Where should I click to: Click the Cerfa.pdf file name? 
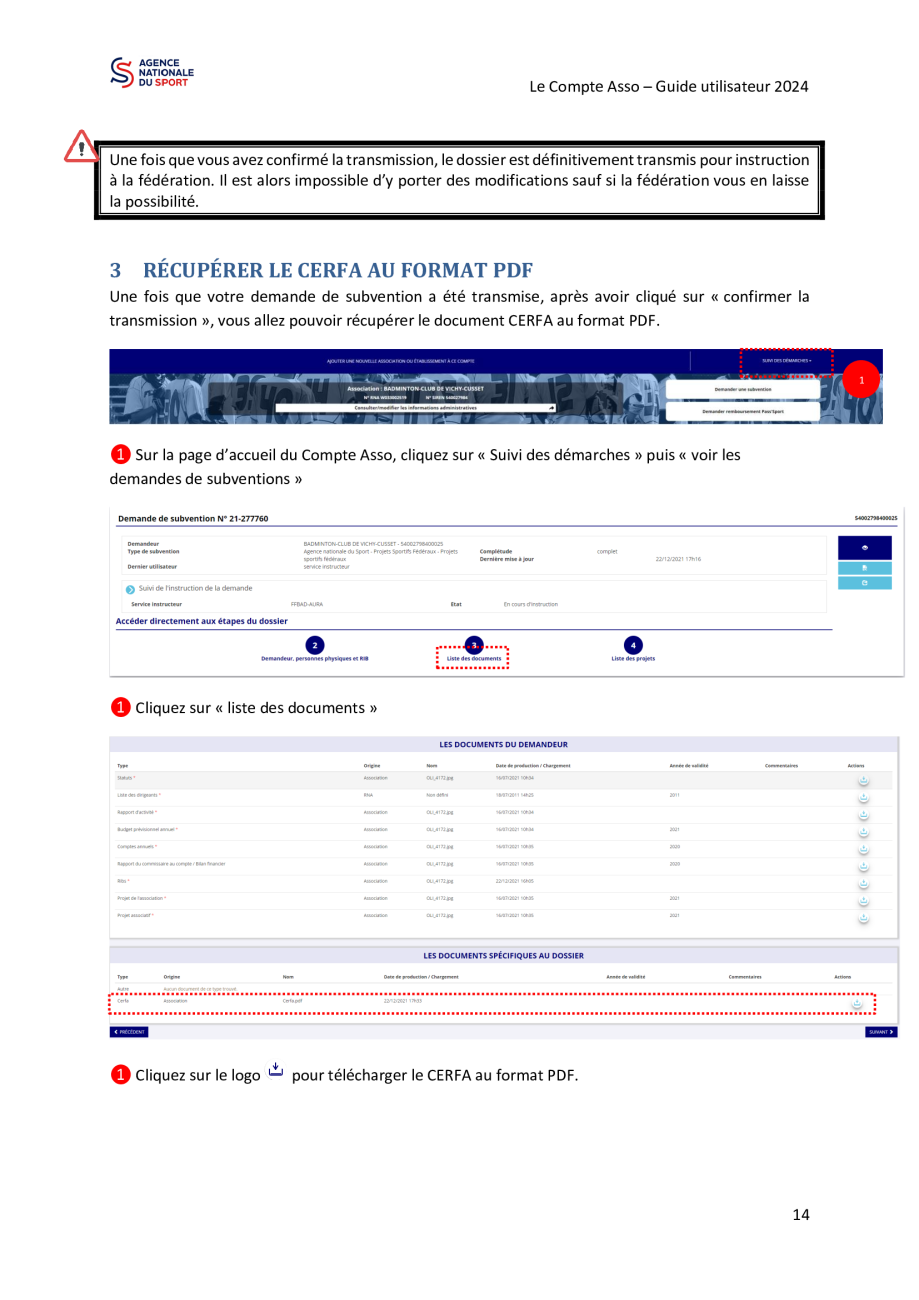coord(293,1000)
